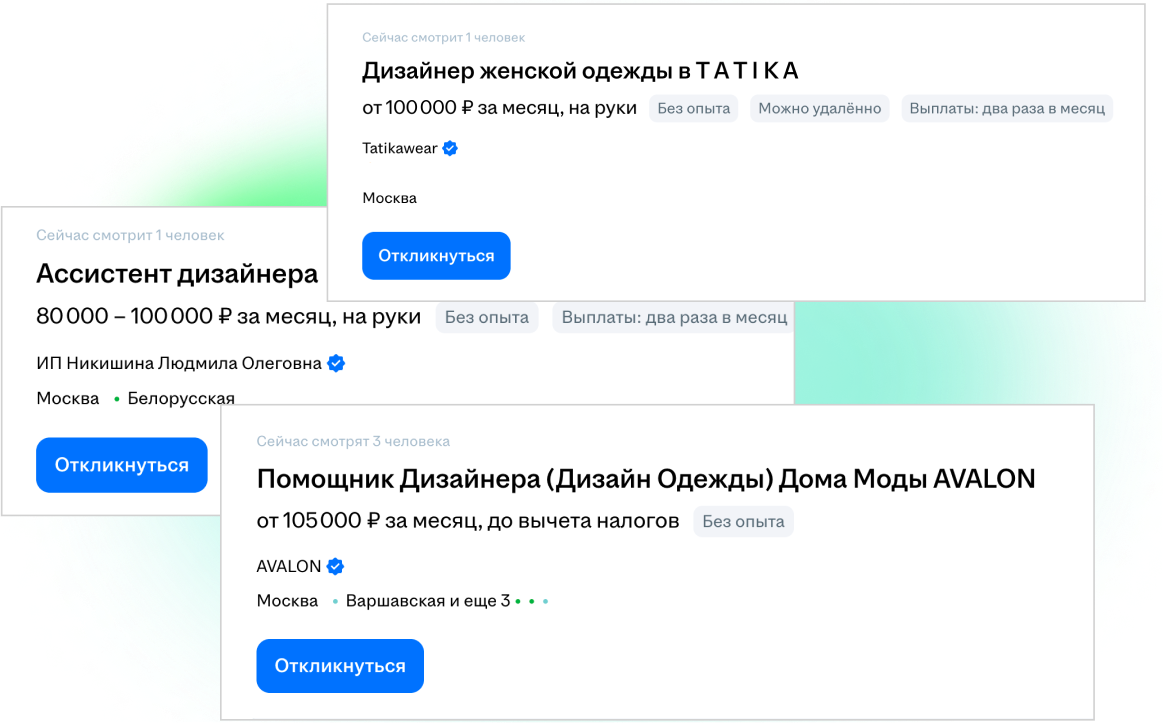This screenshot has height=723, width=1163.
Task: Open 'Помощник Дизайнера' Дома Моды AVALON vacancy
Action: 645,480
